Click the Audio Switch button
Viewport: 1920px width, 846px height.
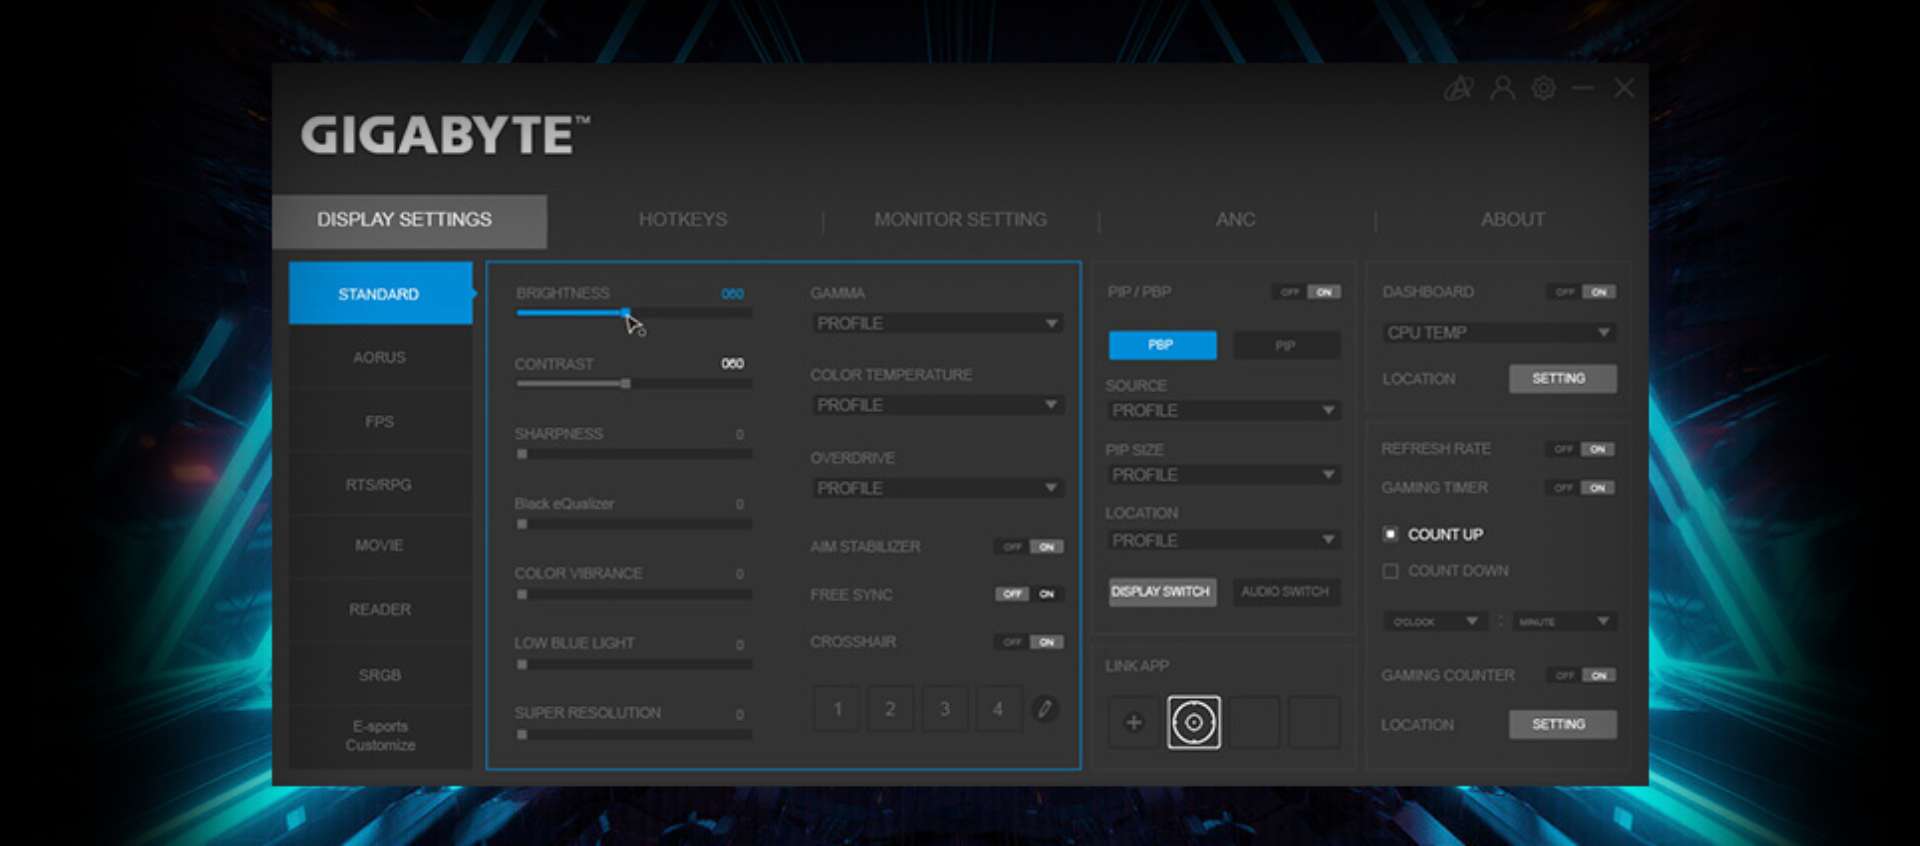click(x=1286, y=591)
